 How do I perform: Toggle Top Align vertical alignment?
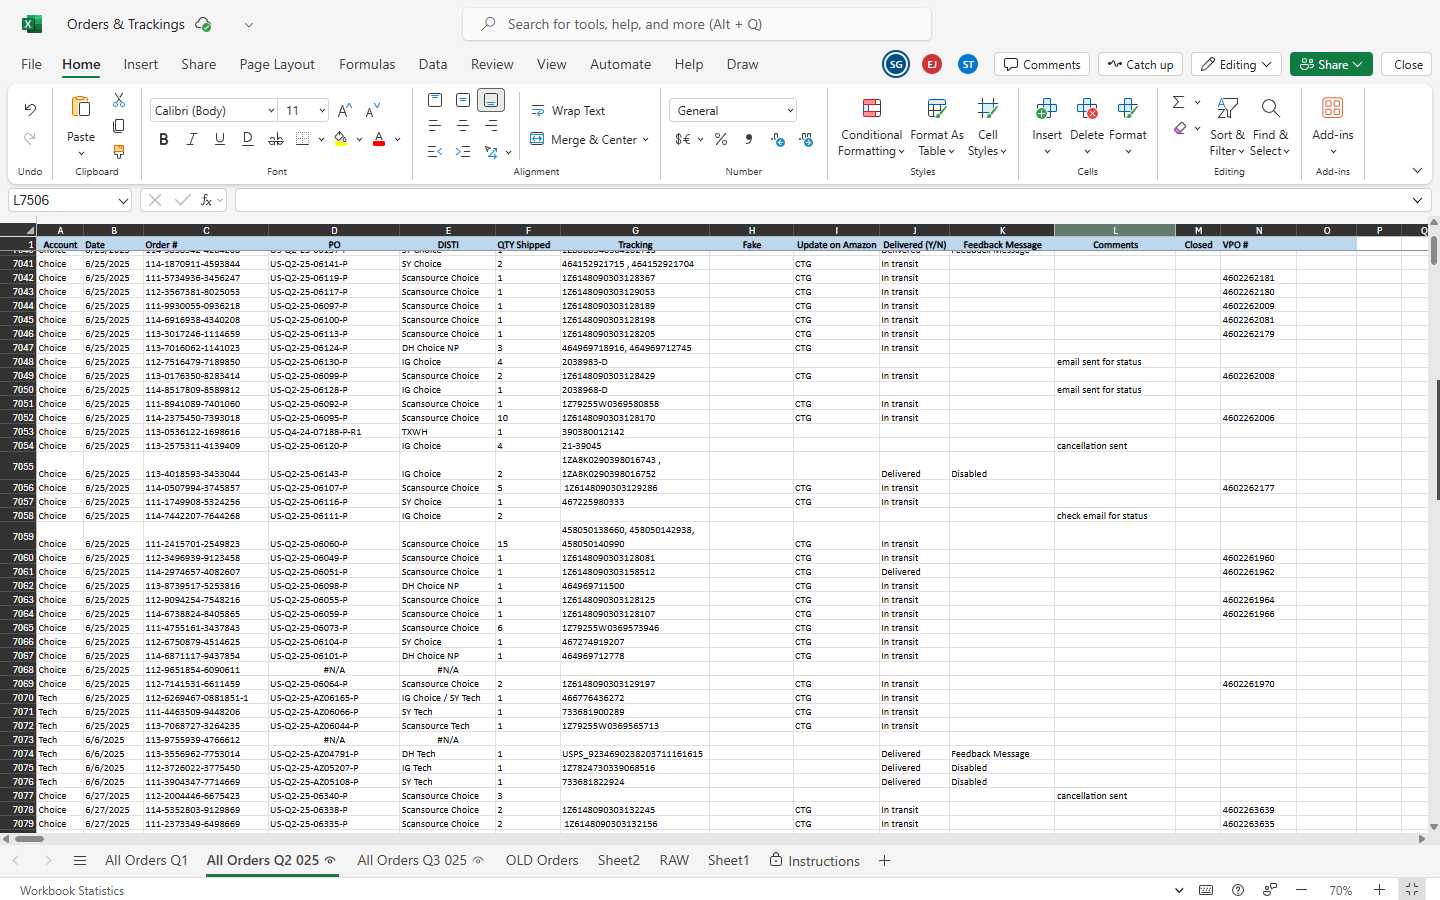pyautogui.click(x=435, y=100)
